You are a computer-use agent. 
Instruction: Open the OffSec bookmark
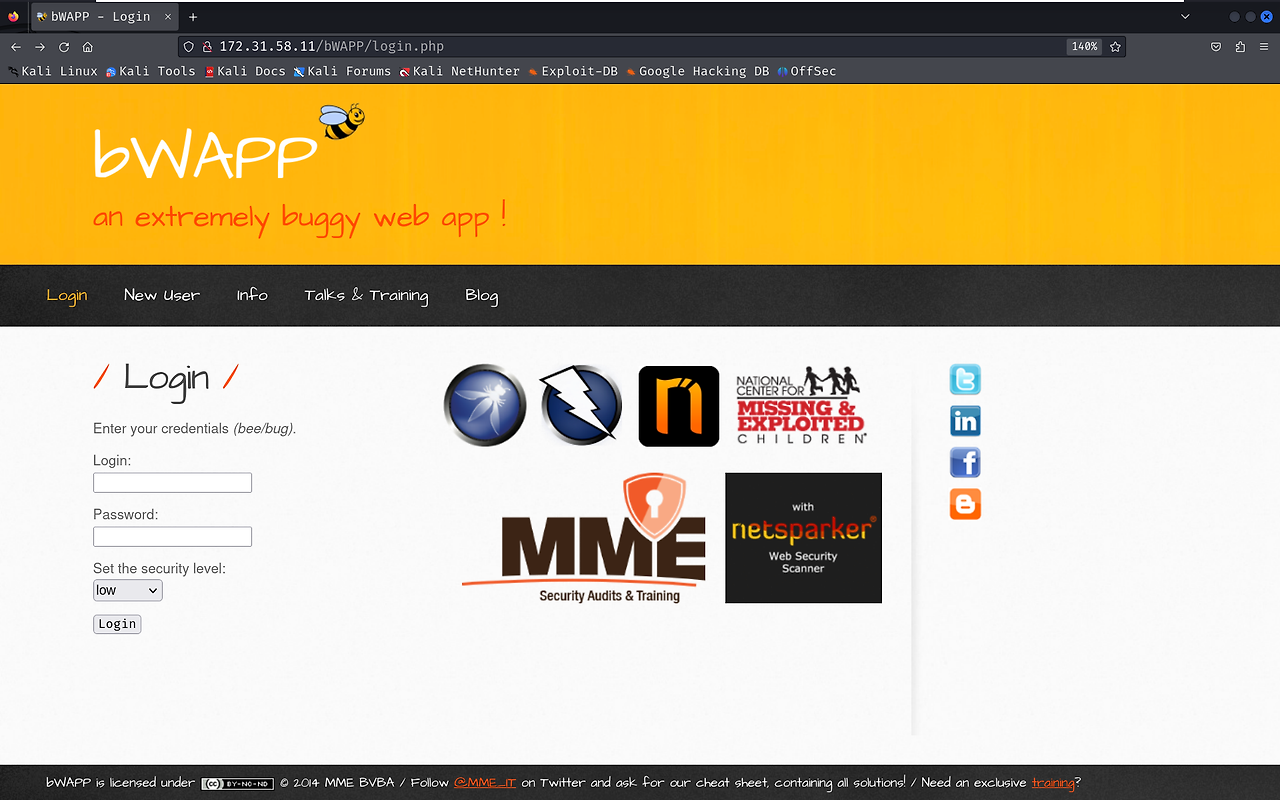point(806,71)
